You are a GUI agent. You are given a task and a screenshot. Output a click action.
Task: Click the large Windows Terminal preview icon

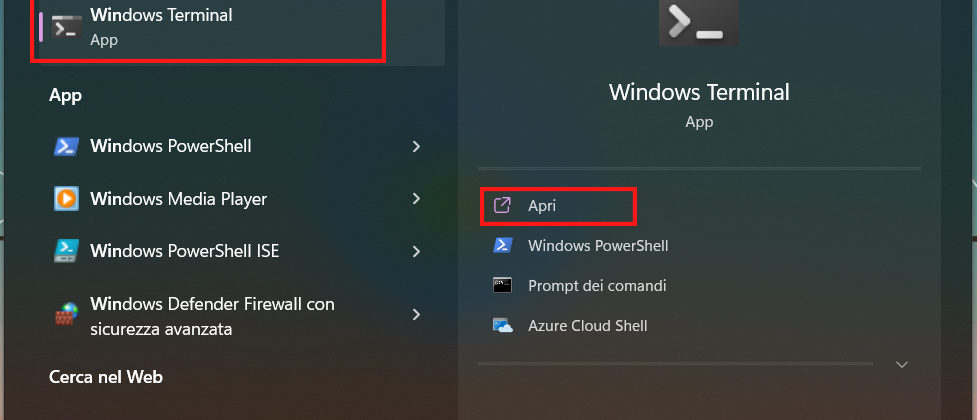point(699,20)
